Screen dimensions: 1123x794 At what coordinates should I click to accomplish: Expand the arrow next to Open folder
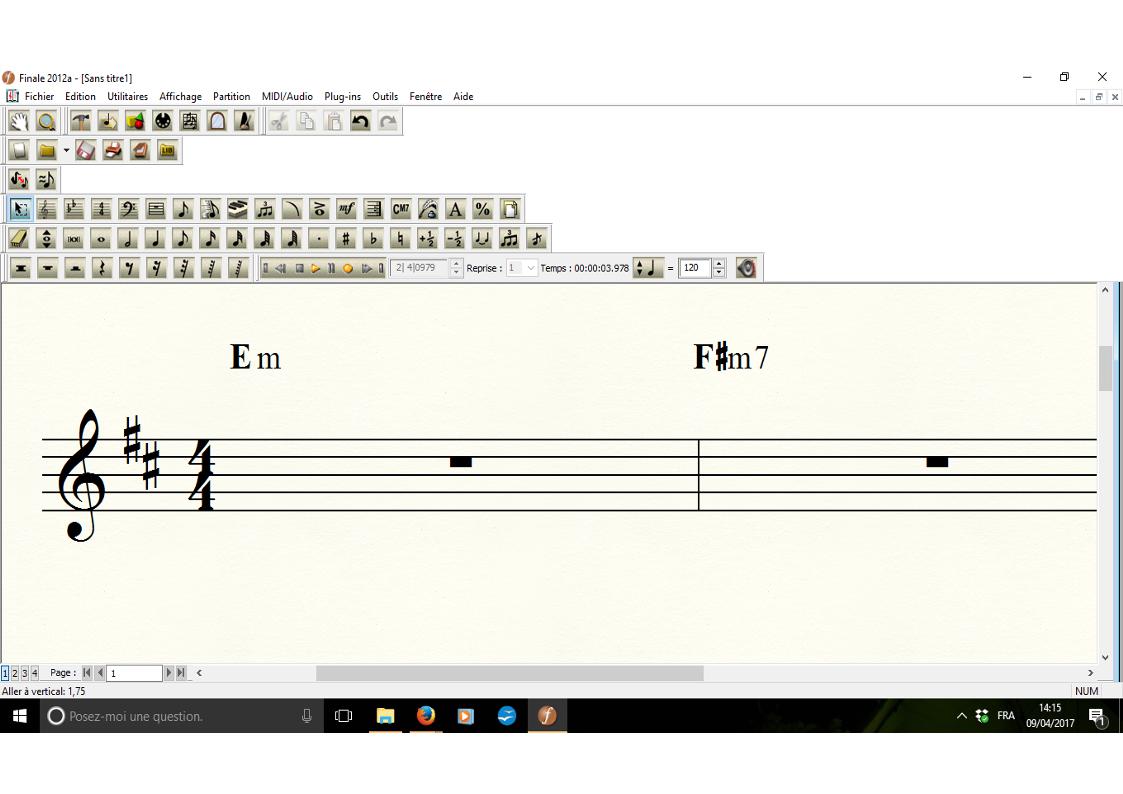66,151
